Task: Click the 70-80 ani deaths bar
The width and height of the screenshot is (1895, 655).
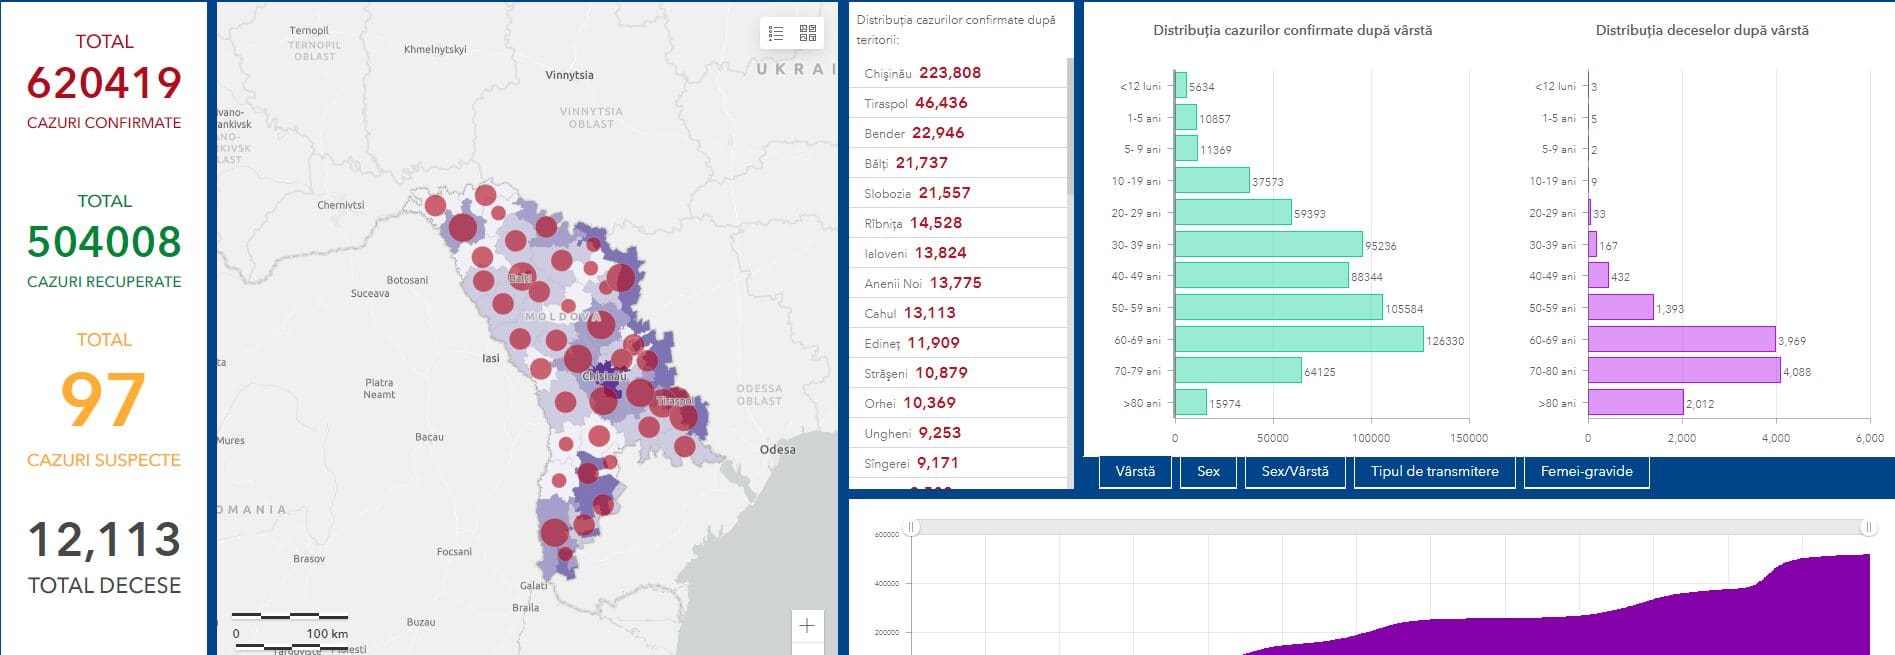Action: click(1683, 371)
